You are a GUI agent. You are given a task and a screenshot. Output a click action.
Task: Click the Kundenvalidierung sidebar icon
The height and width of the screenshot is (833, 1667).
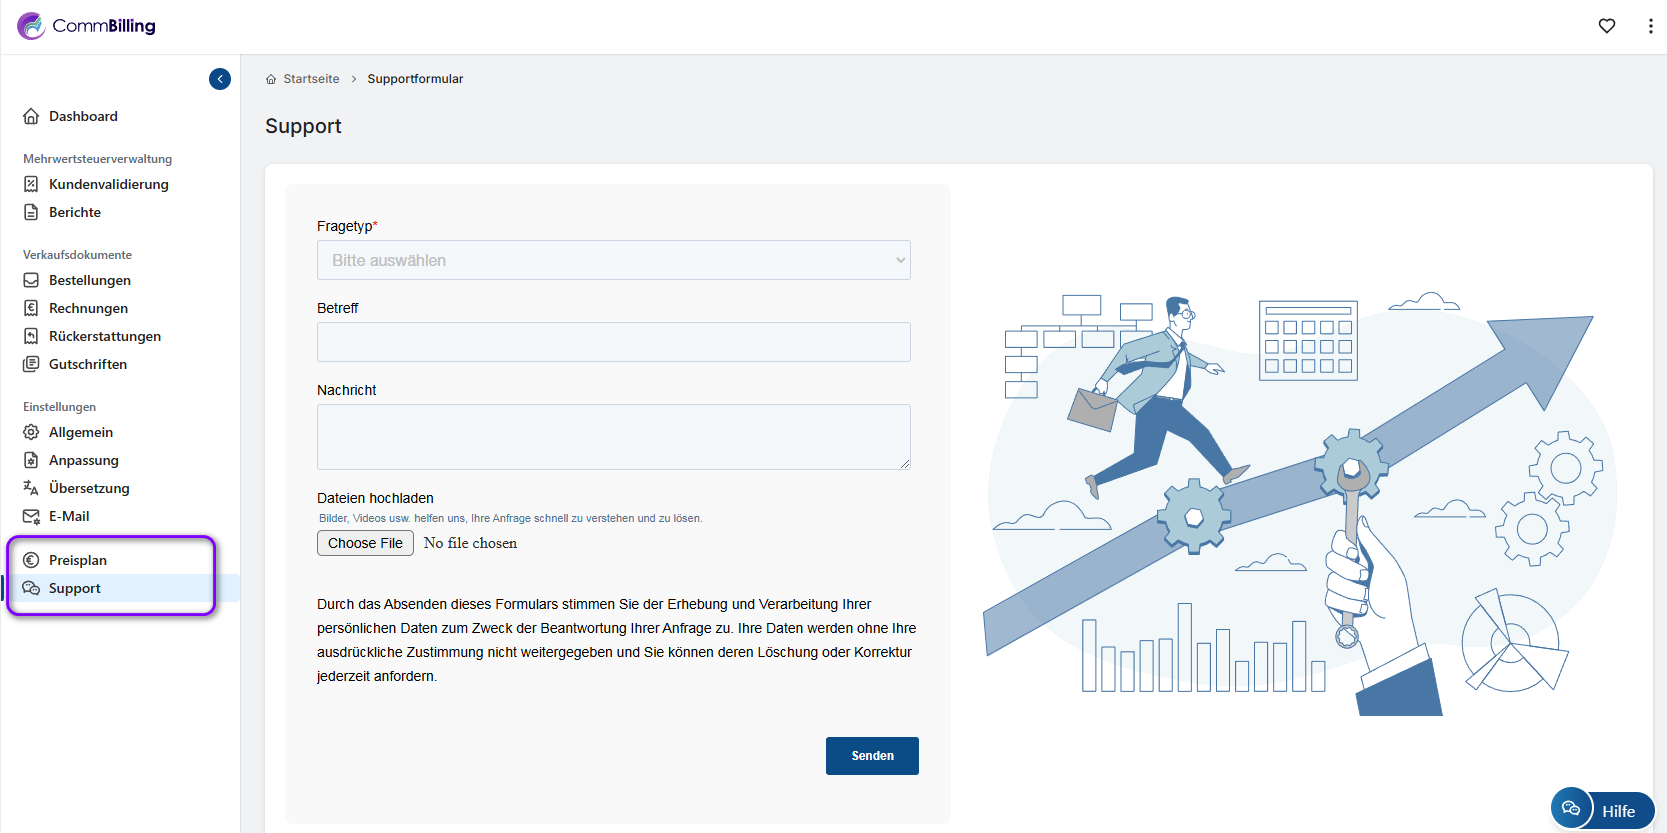31,184
